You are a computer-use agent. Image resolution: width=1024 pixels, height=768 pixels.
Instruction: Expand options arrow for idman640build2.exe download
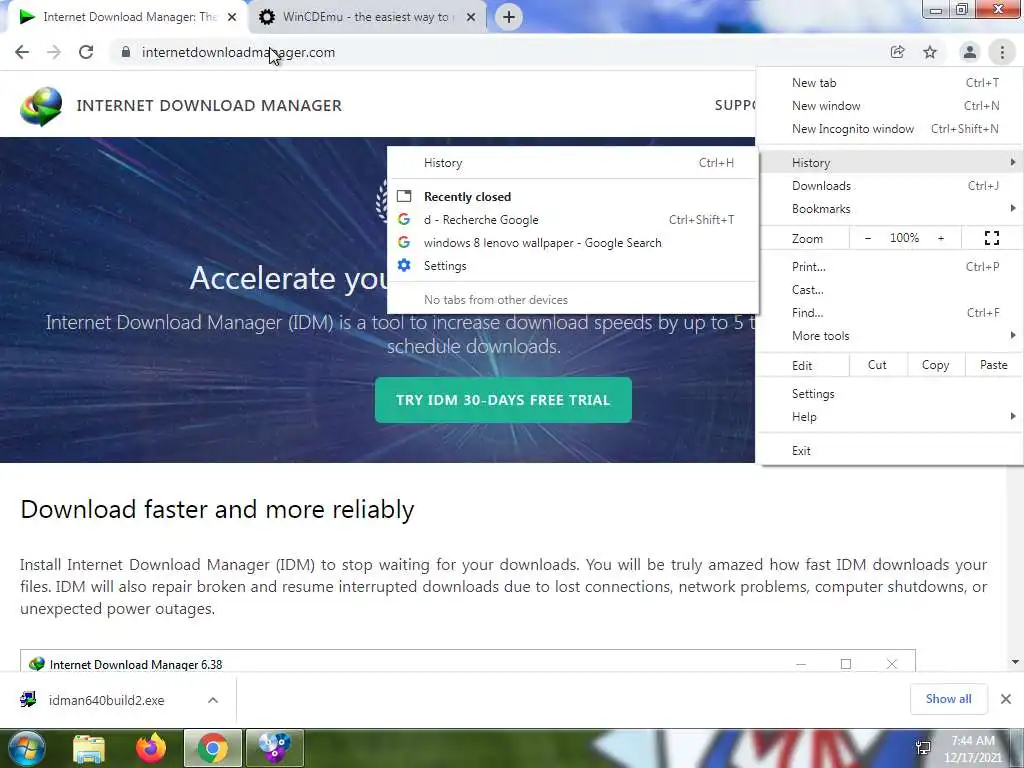click(x=213, y=700)
